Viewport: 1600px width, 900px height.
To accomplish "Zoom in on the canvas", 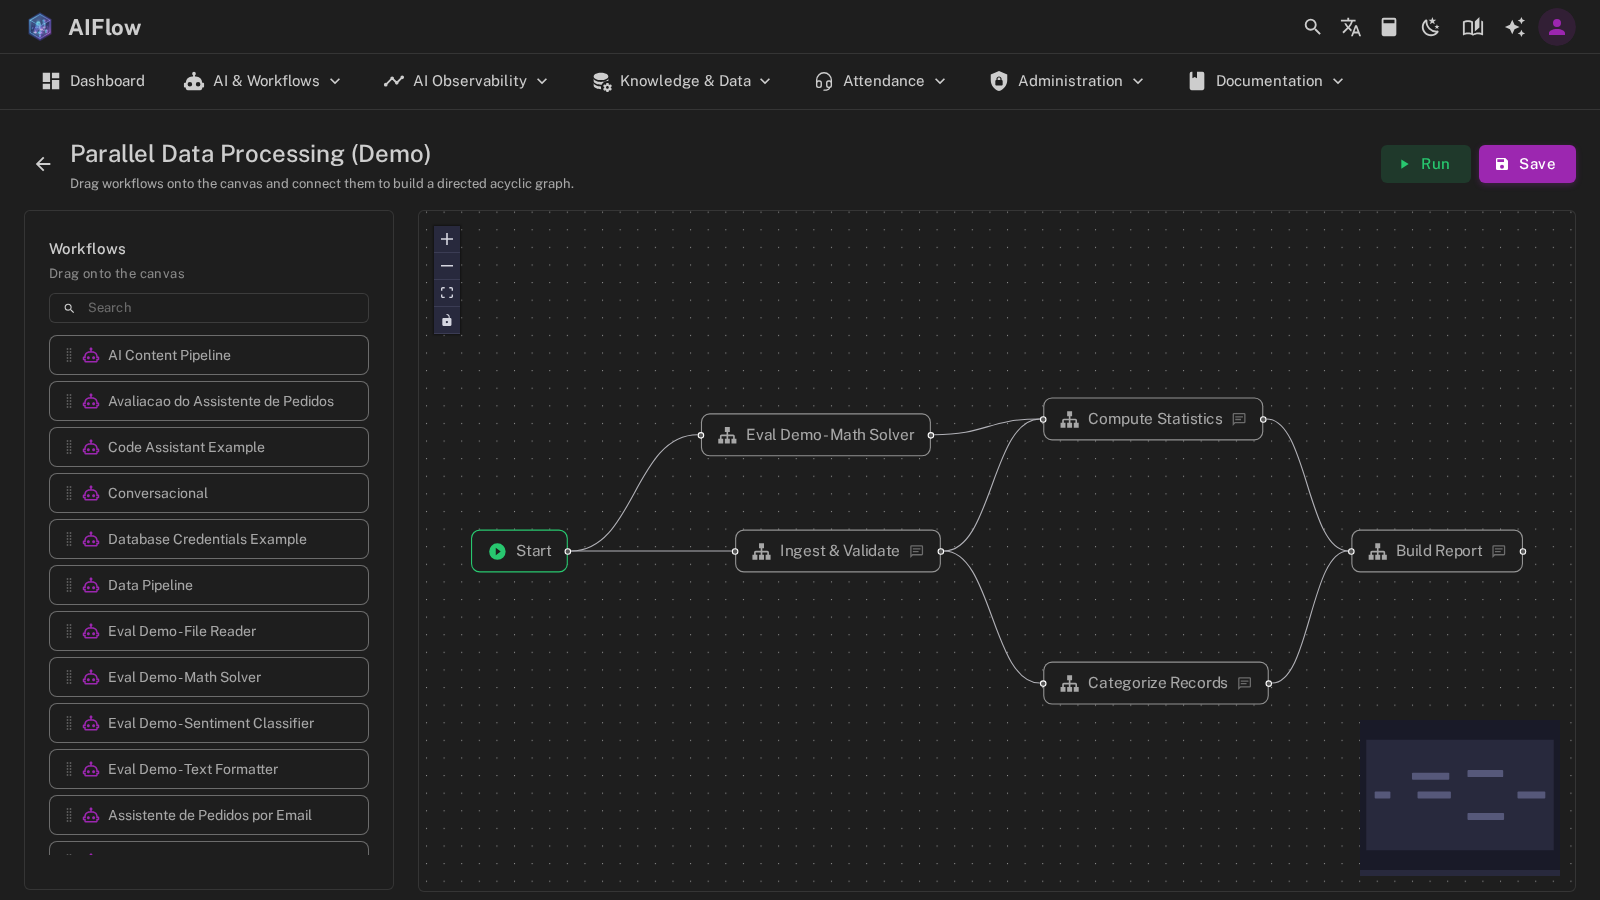I will pyautogui.click(x=447, y=239).
